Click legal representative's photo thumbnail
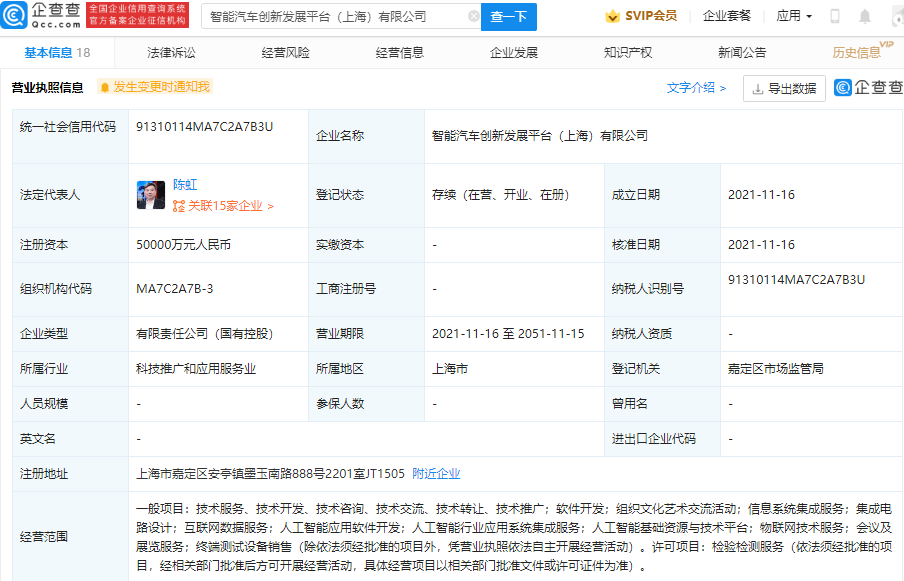 (150, 192)
